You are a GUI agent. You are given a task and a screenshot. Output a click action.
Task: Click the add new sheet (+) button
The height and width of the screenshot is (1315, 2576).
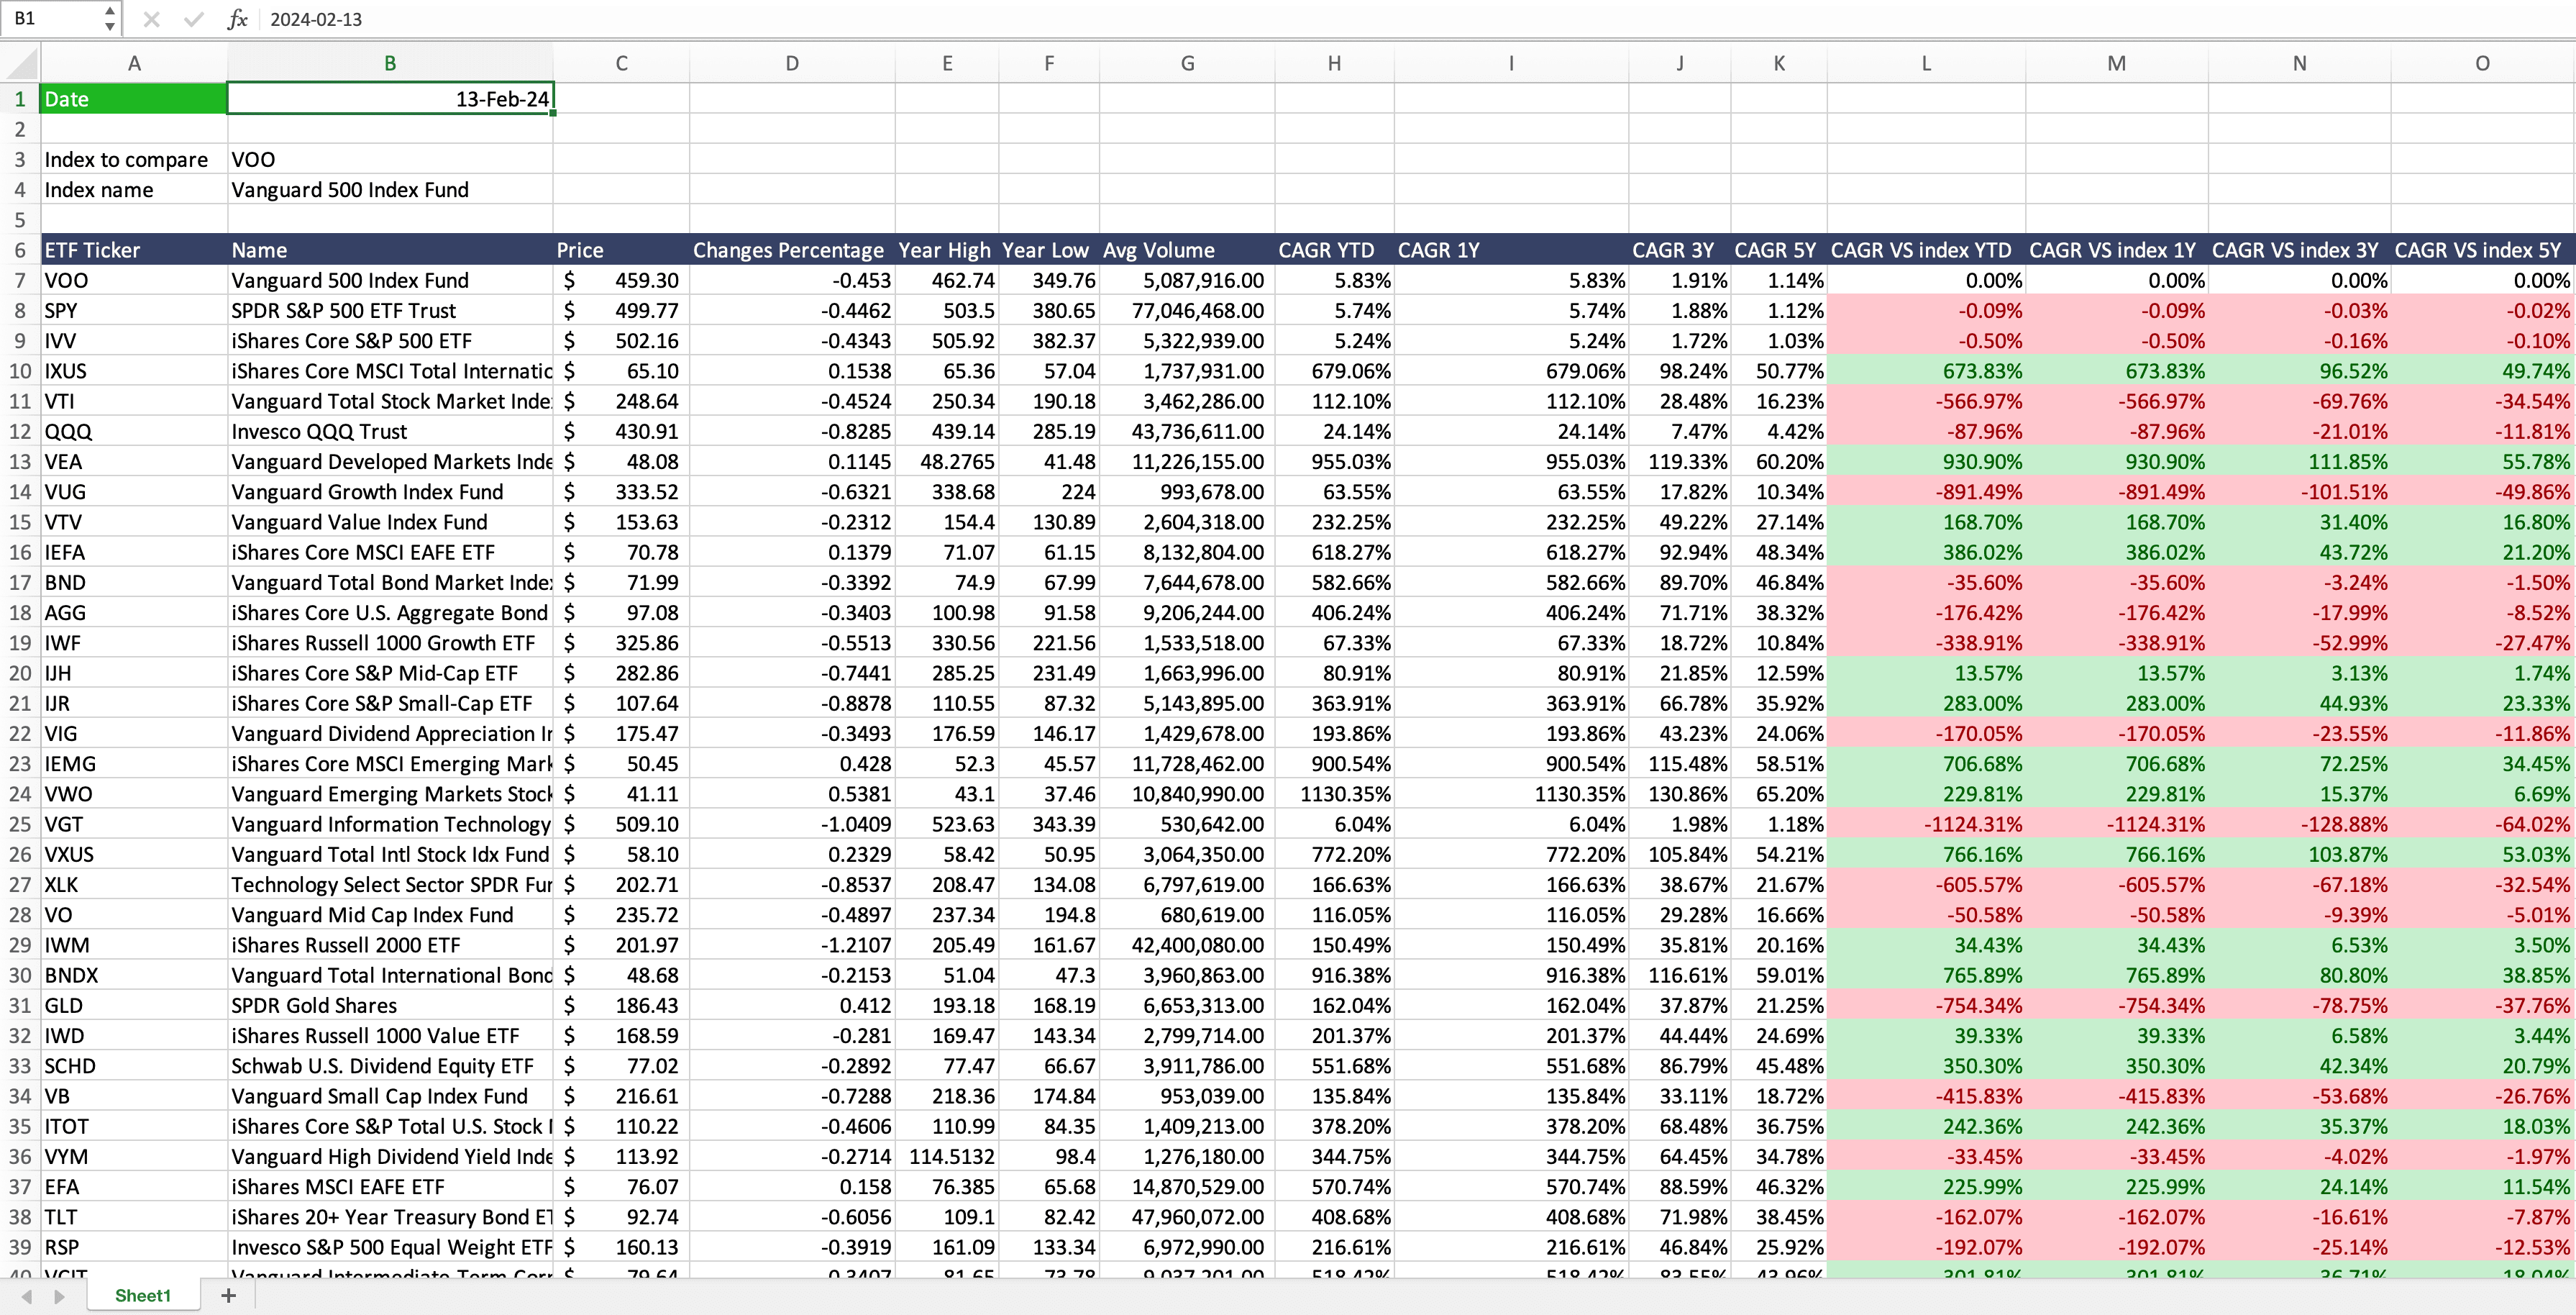tap(228, 1295)
